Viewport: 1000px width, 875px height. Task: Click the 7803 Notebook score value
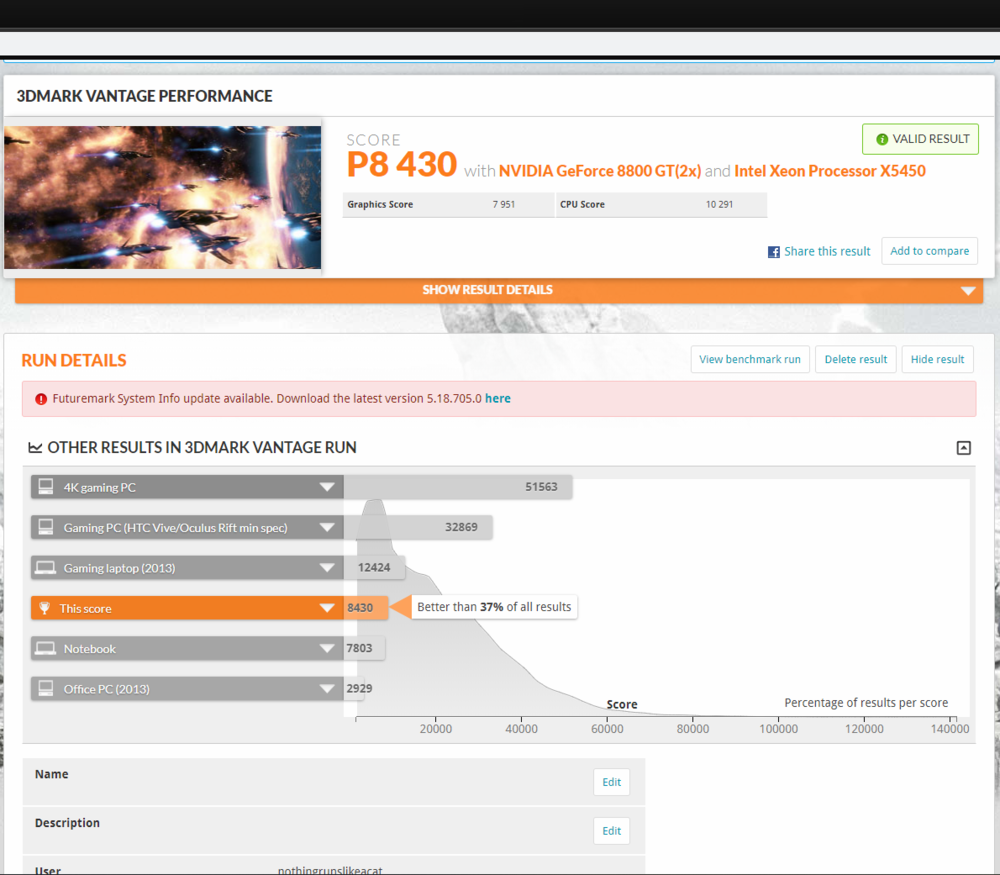click(x=359, y=648)
